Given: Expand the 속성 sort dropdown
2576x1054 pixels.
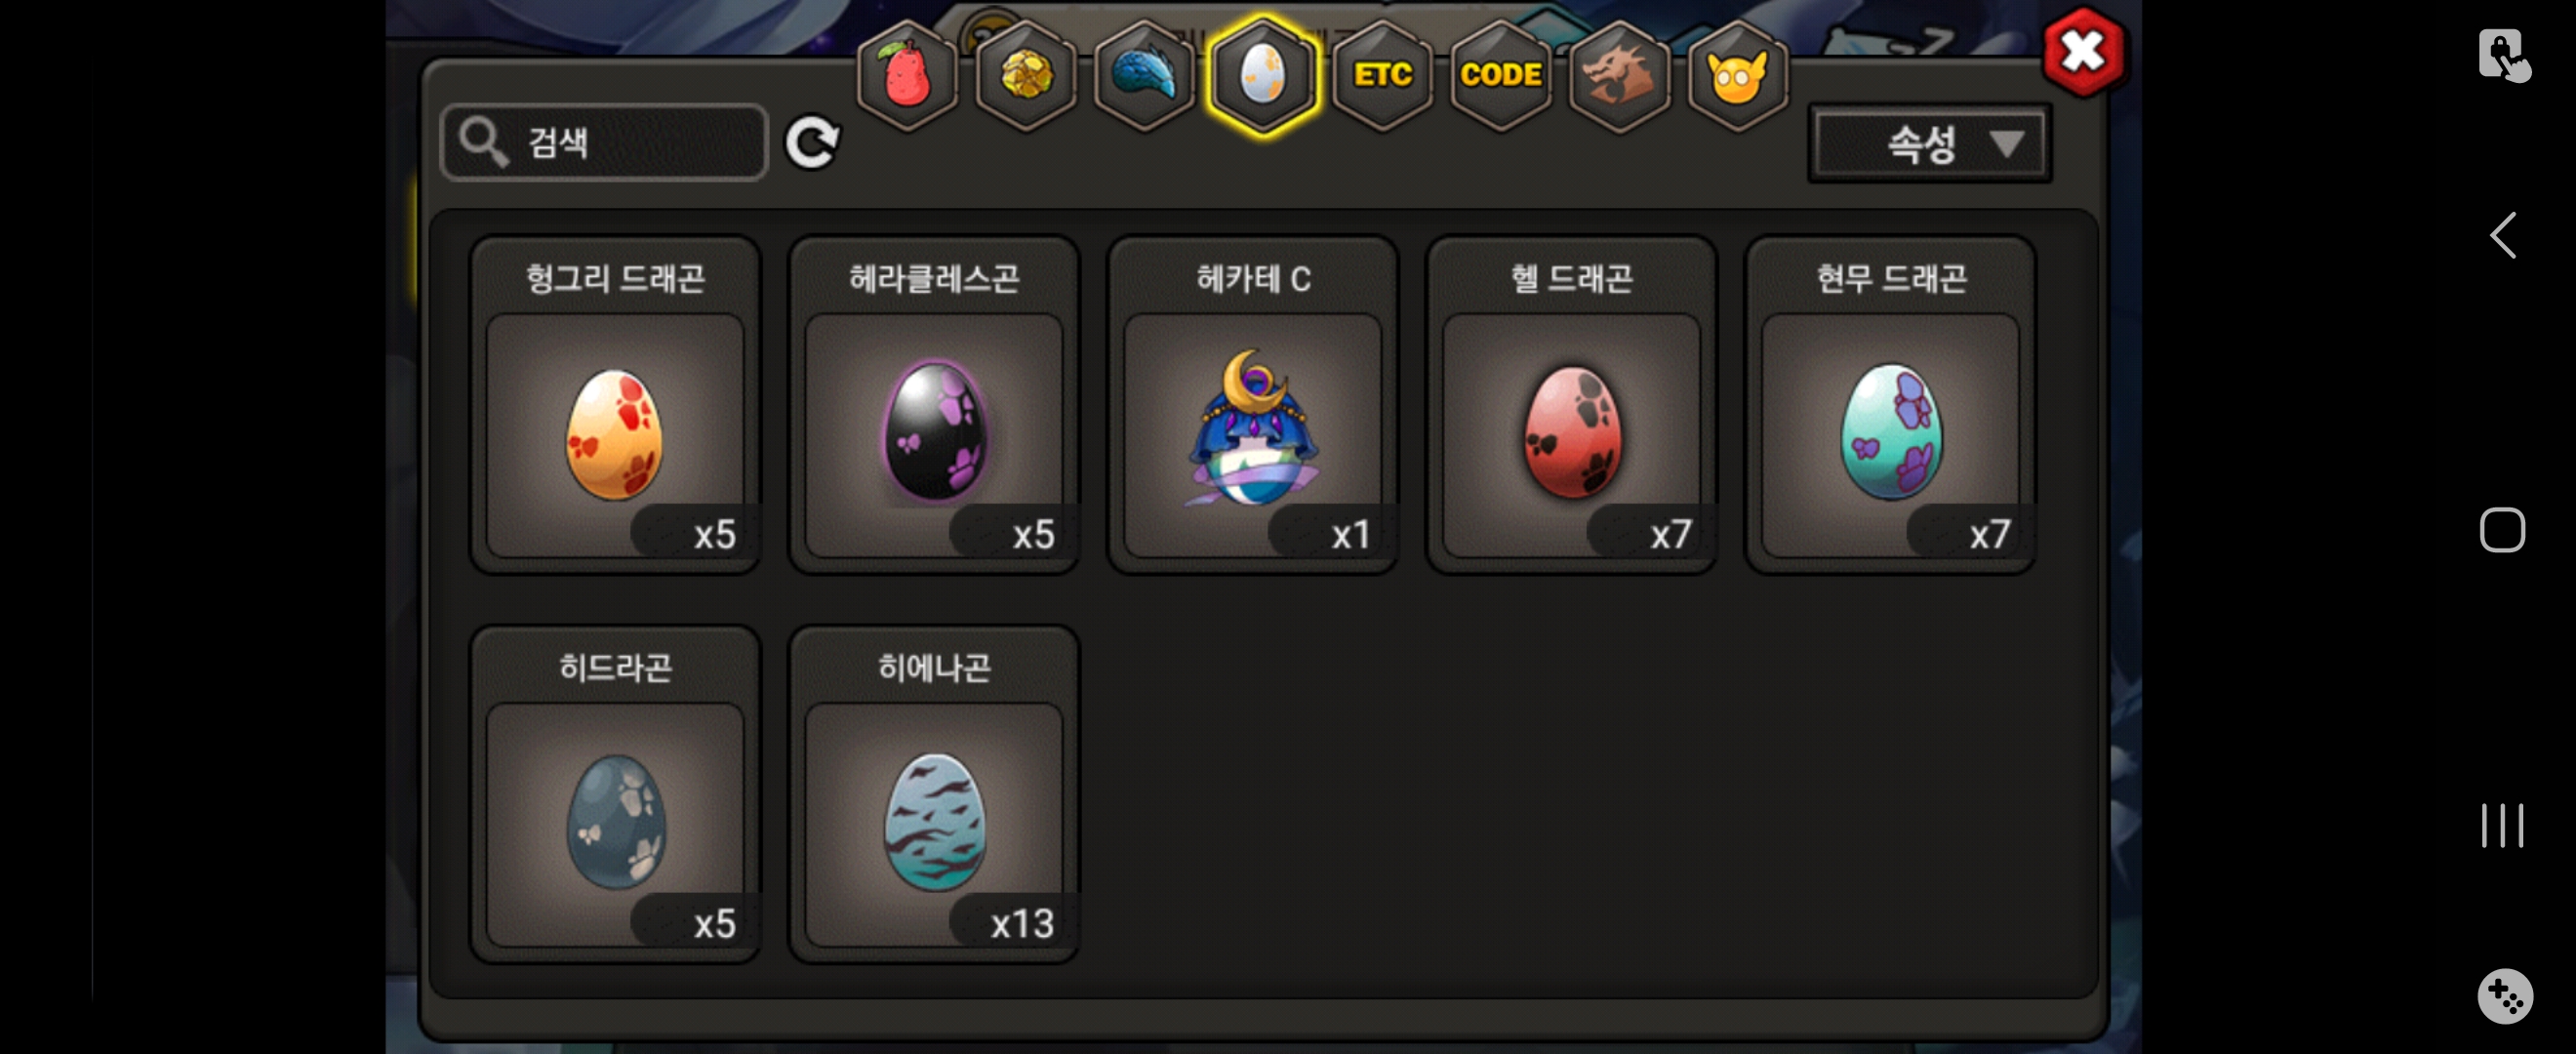Looking at the screenshot, I should pos(1929,143).
